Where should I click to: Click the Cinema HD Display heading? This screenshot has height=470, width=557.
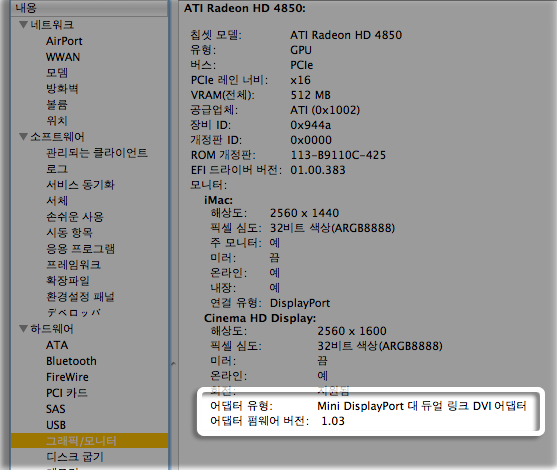pyautogui.click(x=260, y=318)
